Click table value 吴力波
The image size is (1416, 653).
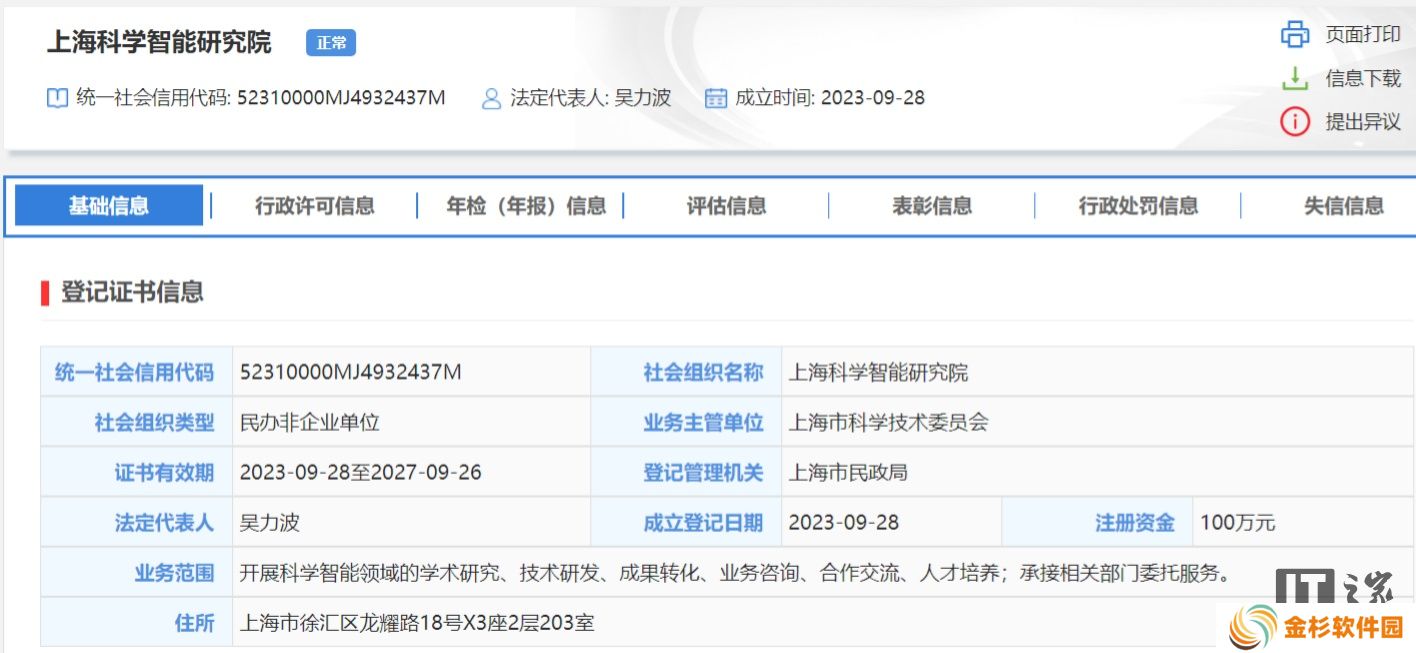(x=270, y=522)
